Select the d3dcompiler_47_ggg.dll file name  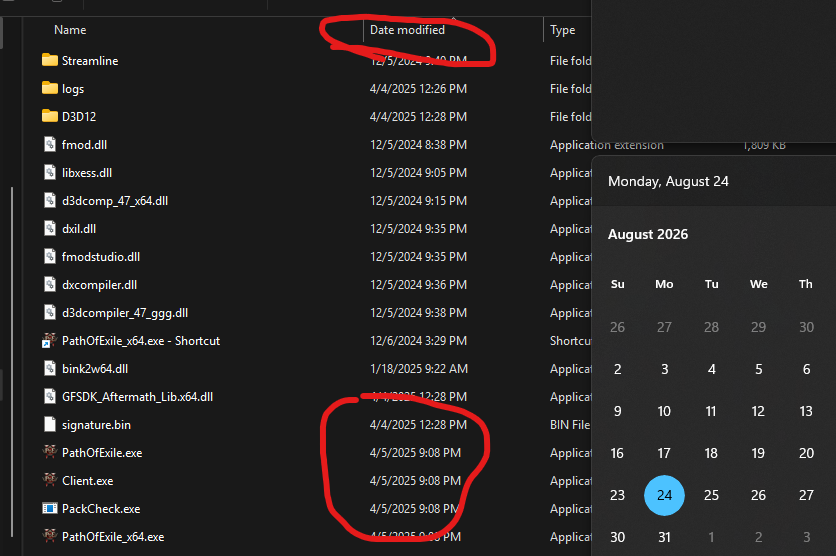pyautogui.click(x=125, y=313)
